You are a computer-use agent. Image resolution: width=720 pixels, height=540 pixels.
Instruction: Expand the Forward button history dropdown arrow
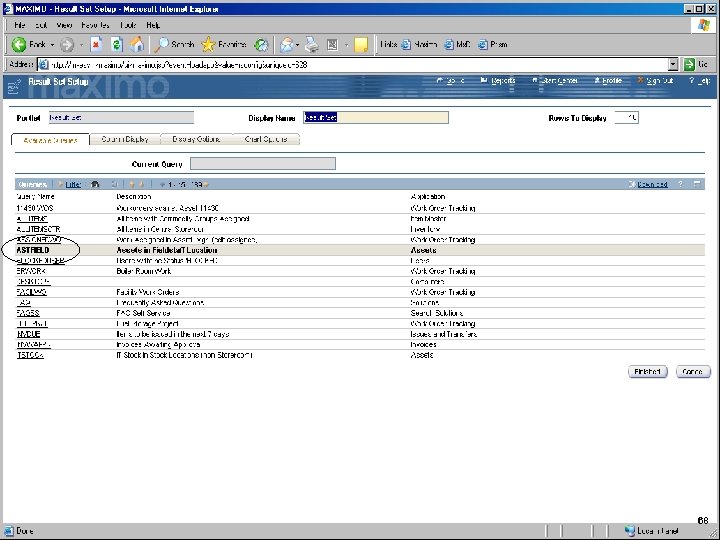[x=81, y=45]
